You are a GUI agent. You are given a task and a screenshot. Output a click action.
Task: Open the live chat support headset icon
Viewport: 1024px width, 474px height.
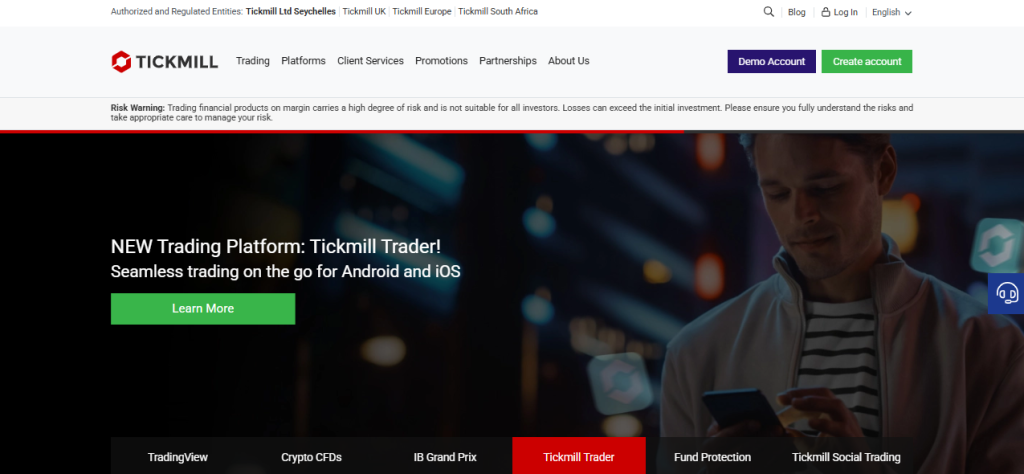click(x=1007, y=293)
